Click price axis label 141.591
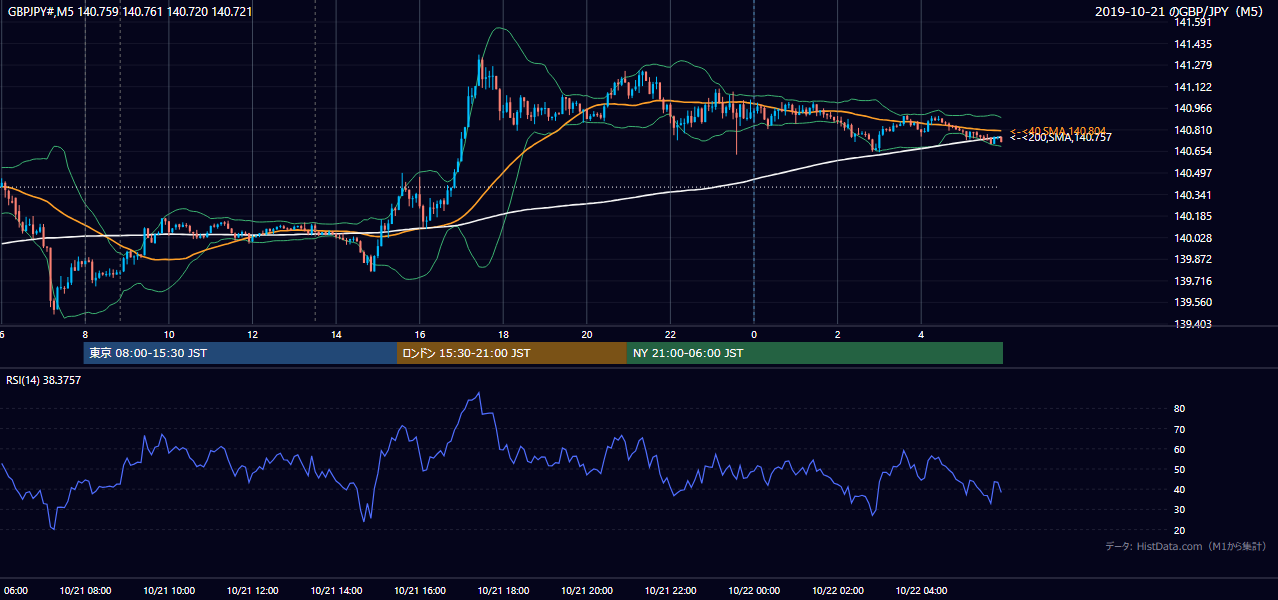The image size is (1278, 600). tap(1193, 22)
